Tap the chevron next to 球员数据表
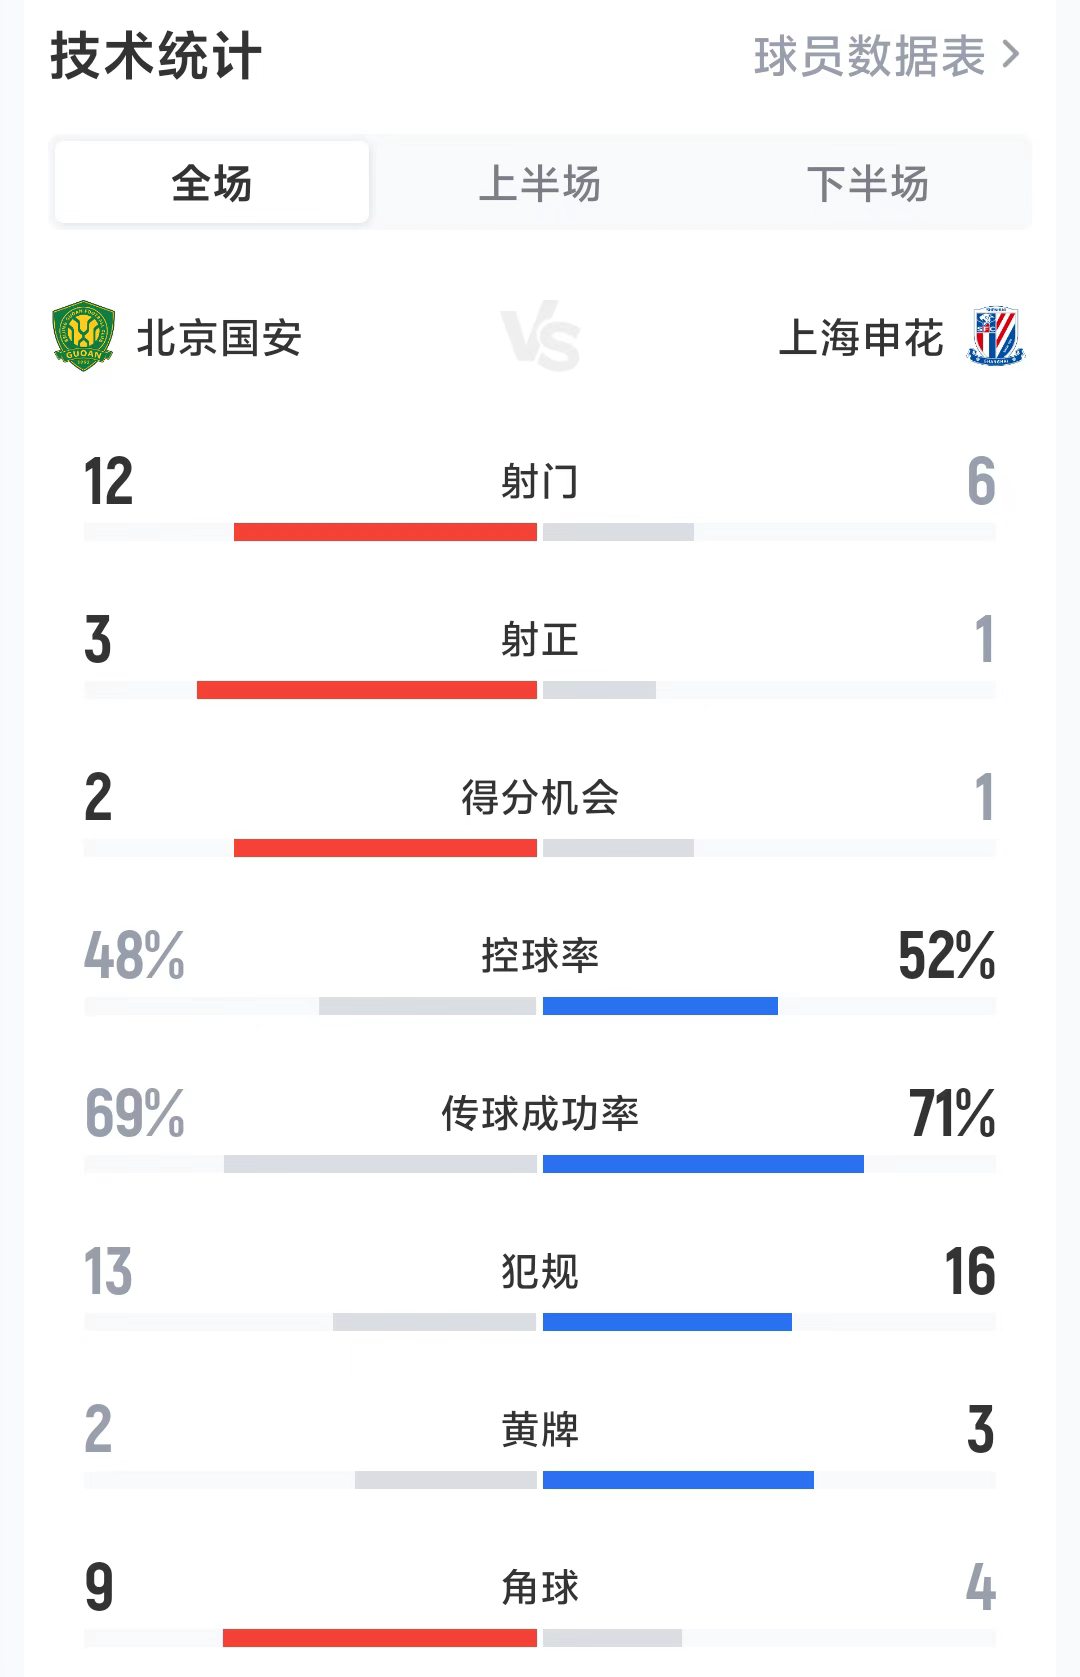 (x=1011, y=55)
